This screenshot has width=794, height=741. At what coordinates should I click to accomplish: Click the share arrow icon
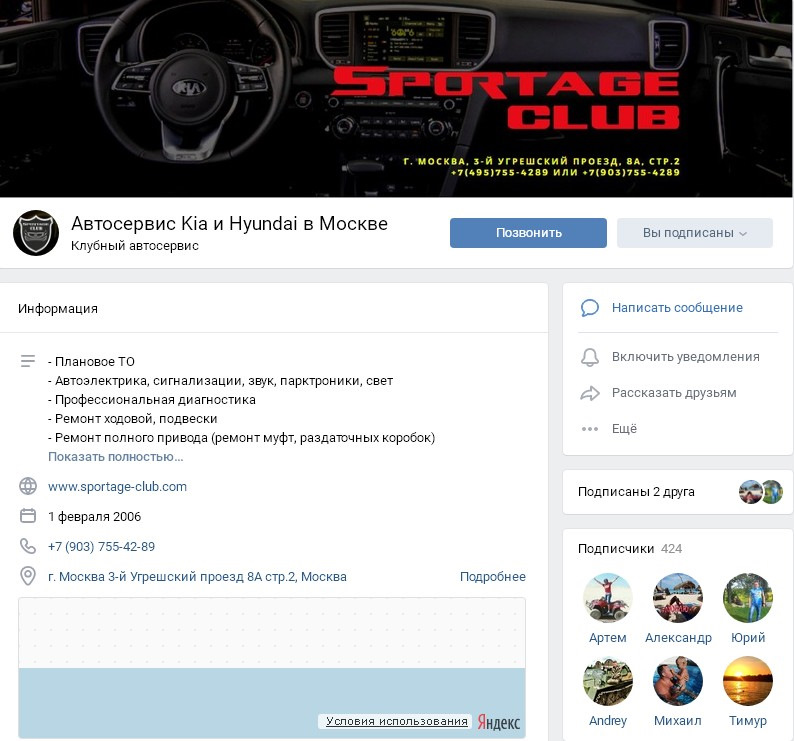tap(589, 394)
